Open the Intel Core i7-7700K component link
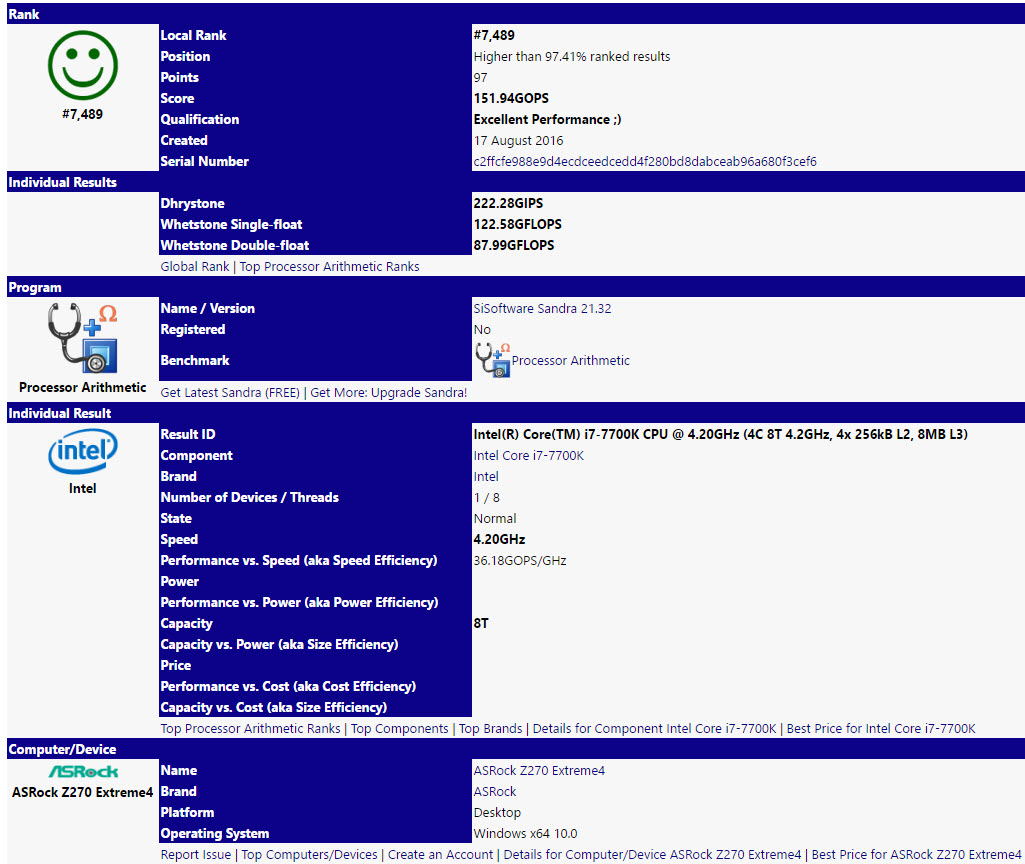1025x864 pixels. click(528, 456)
